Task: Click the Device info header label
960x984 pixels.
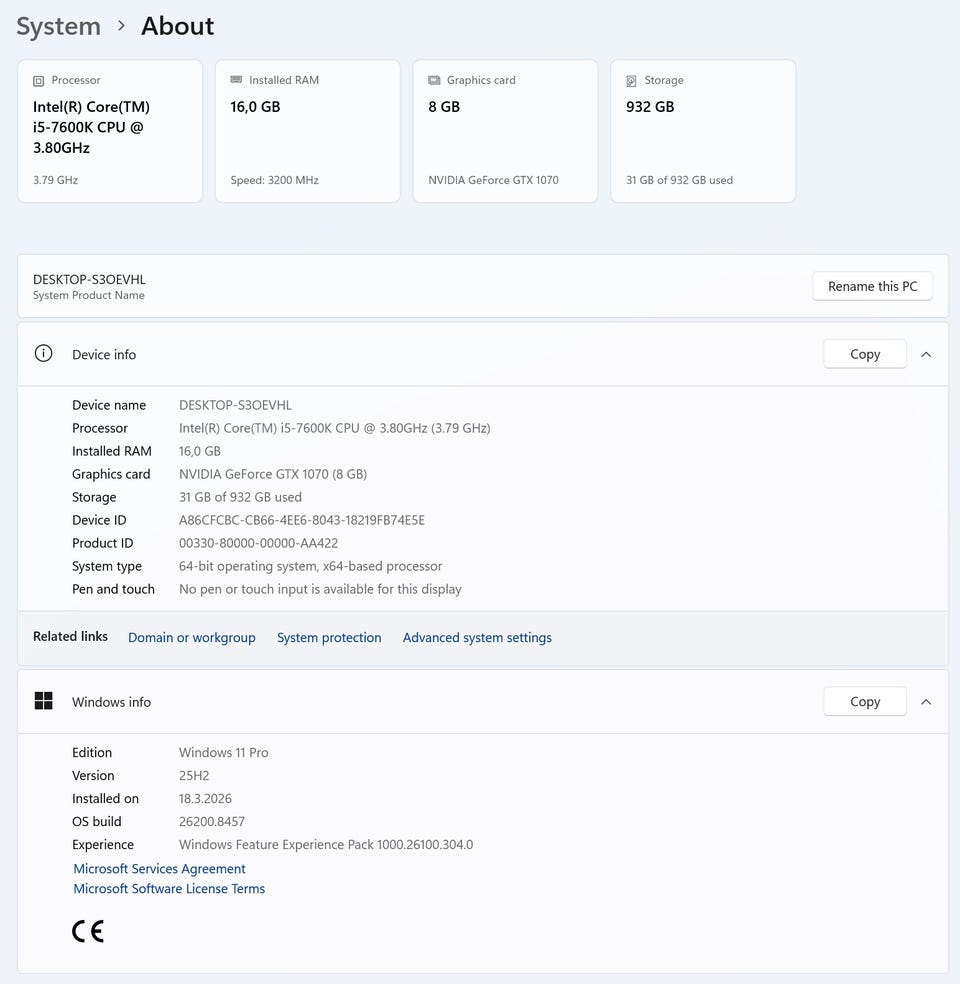Action: (104, 355)
